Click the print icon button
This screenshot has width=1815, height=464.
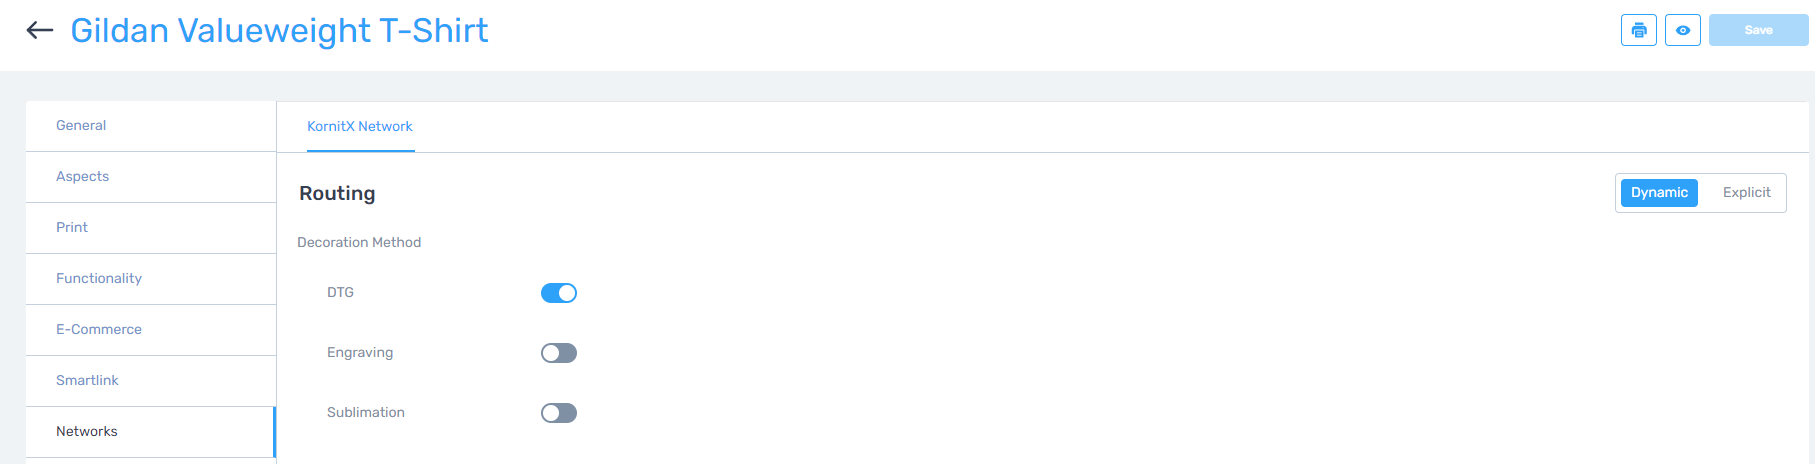click(x=1639, y=30)
